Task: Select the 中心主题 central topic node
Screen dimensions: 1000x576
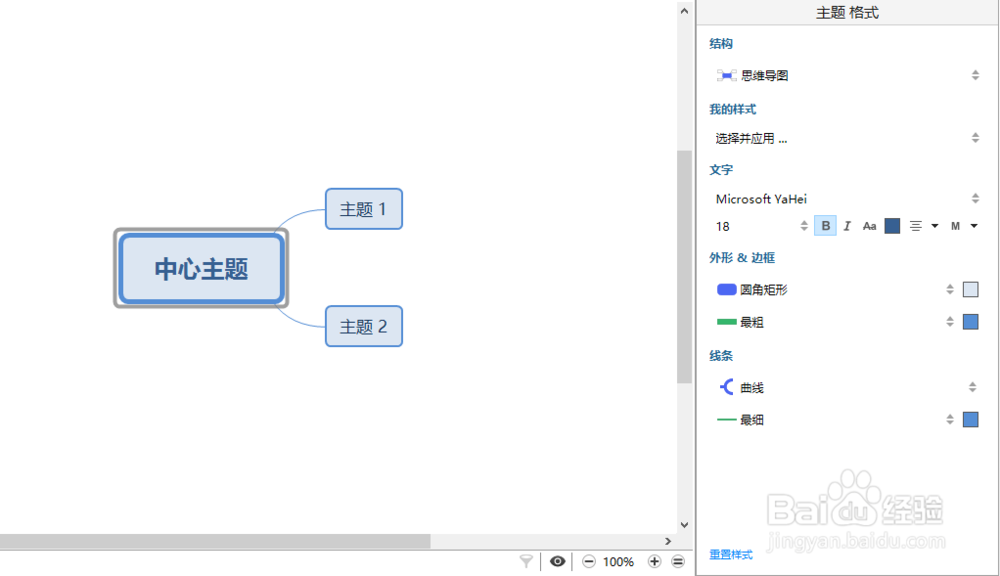Action: pos(202,269)
